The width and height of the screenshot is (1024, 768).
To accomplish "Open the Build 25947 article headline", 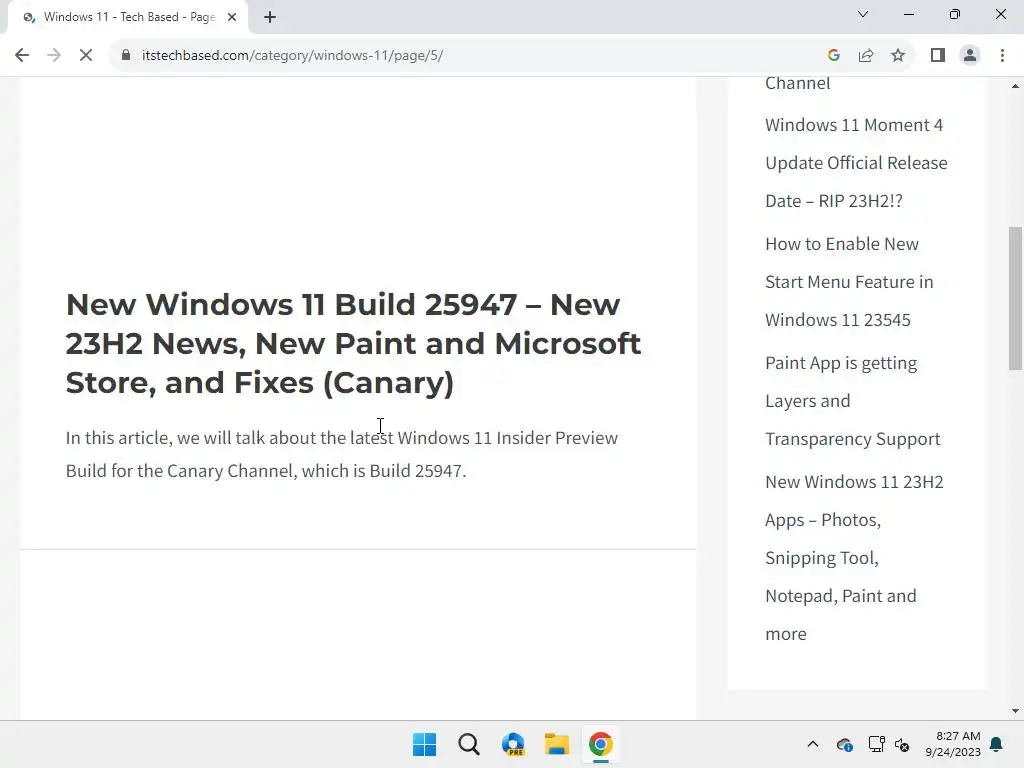I will pyautogui.click(x=353, y=344).
